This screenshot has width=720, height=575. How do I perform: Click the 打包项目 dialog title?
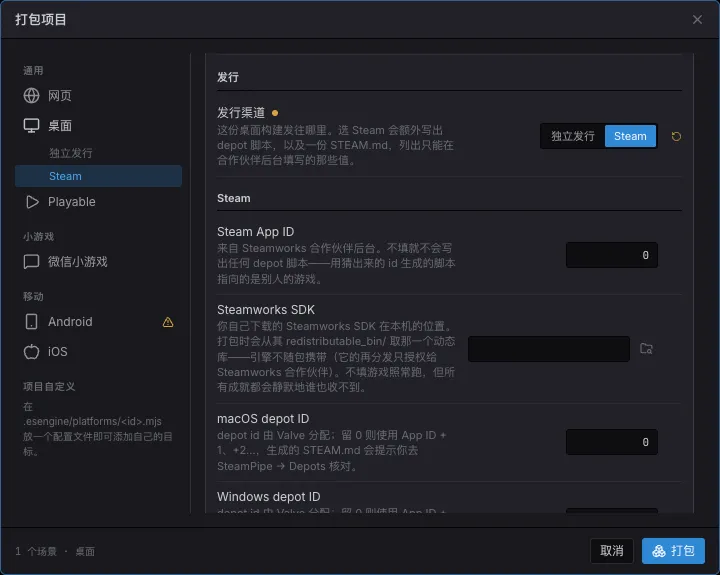click(41, 19)
